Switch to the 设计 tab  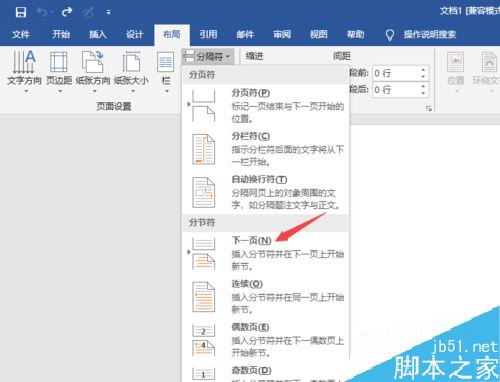click(134, 34)
